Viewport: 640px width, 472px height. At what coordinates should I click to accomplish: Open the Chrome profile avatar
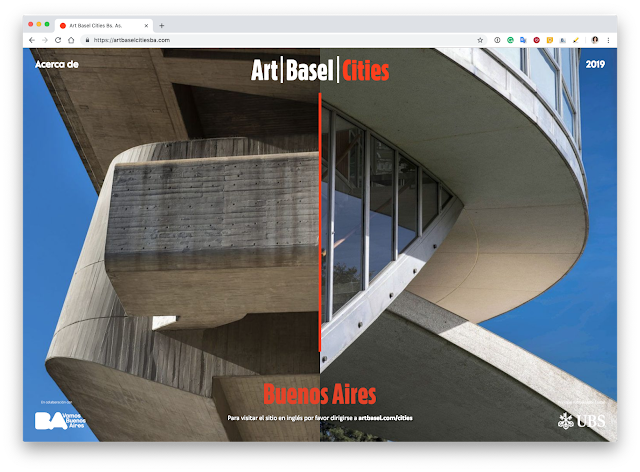point(595,40)
